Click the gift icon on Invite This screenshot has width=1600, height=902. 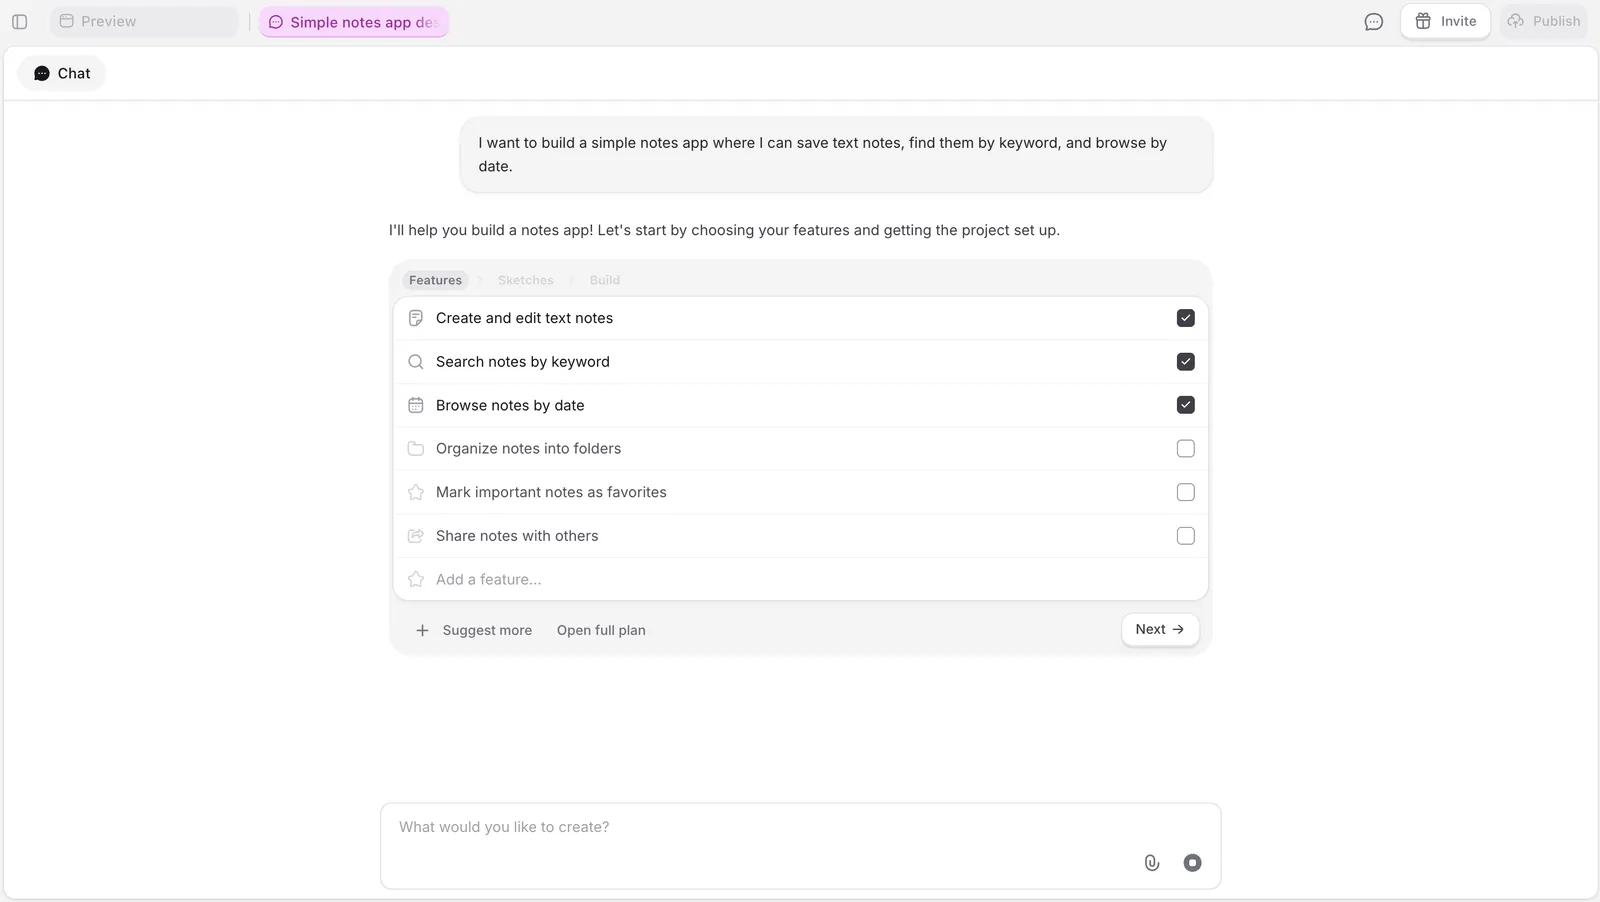pyautogui.click(x=1423, y=21)
